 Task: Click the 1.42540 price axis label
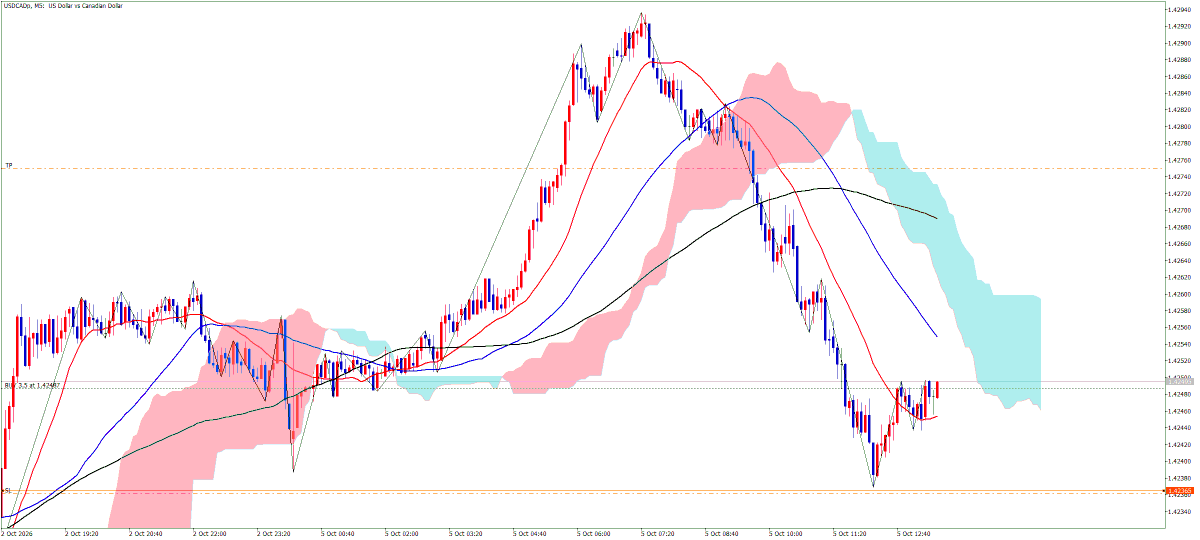[1179, 344]
